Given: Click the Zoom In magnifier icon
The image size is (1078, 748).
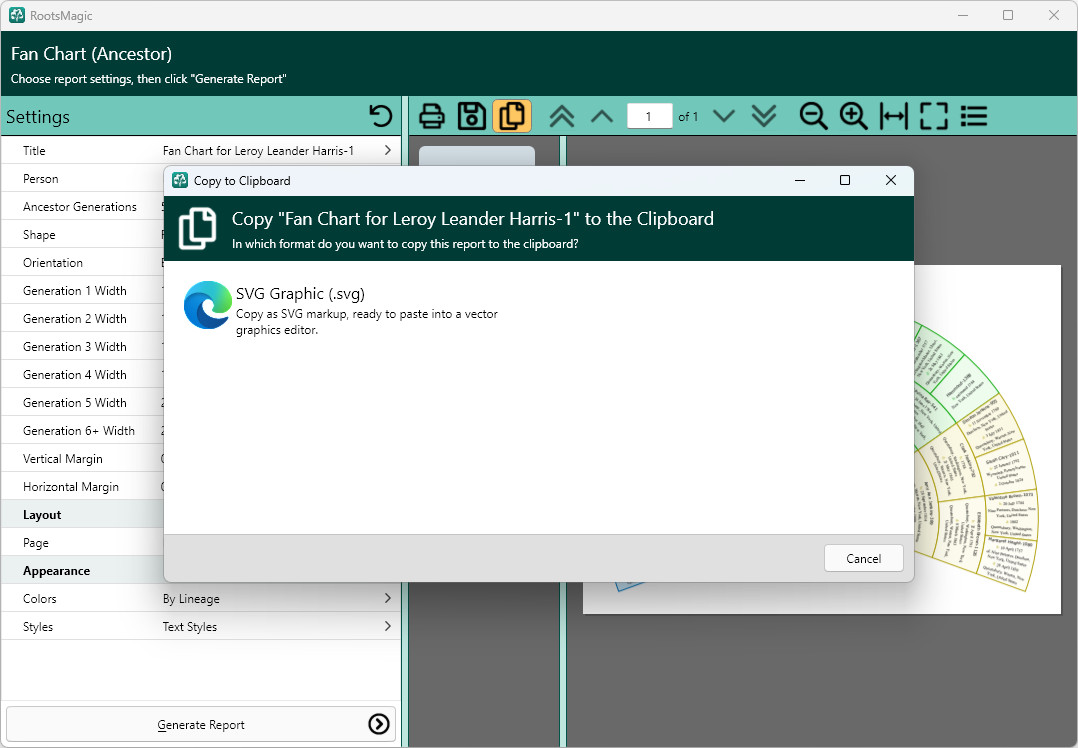Looking at the screenshot, I should 853,116.
